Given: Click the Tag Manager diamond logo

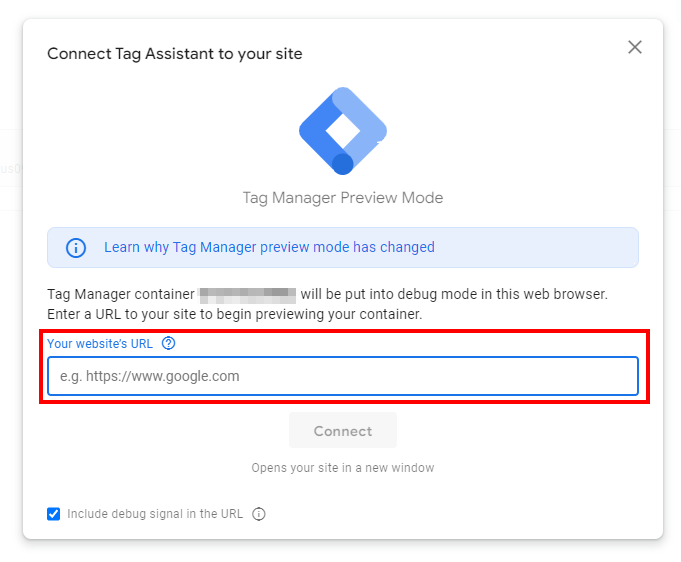Looking at the screenshot, I should [343, 131].
